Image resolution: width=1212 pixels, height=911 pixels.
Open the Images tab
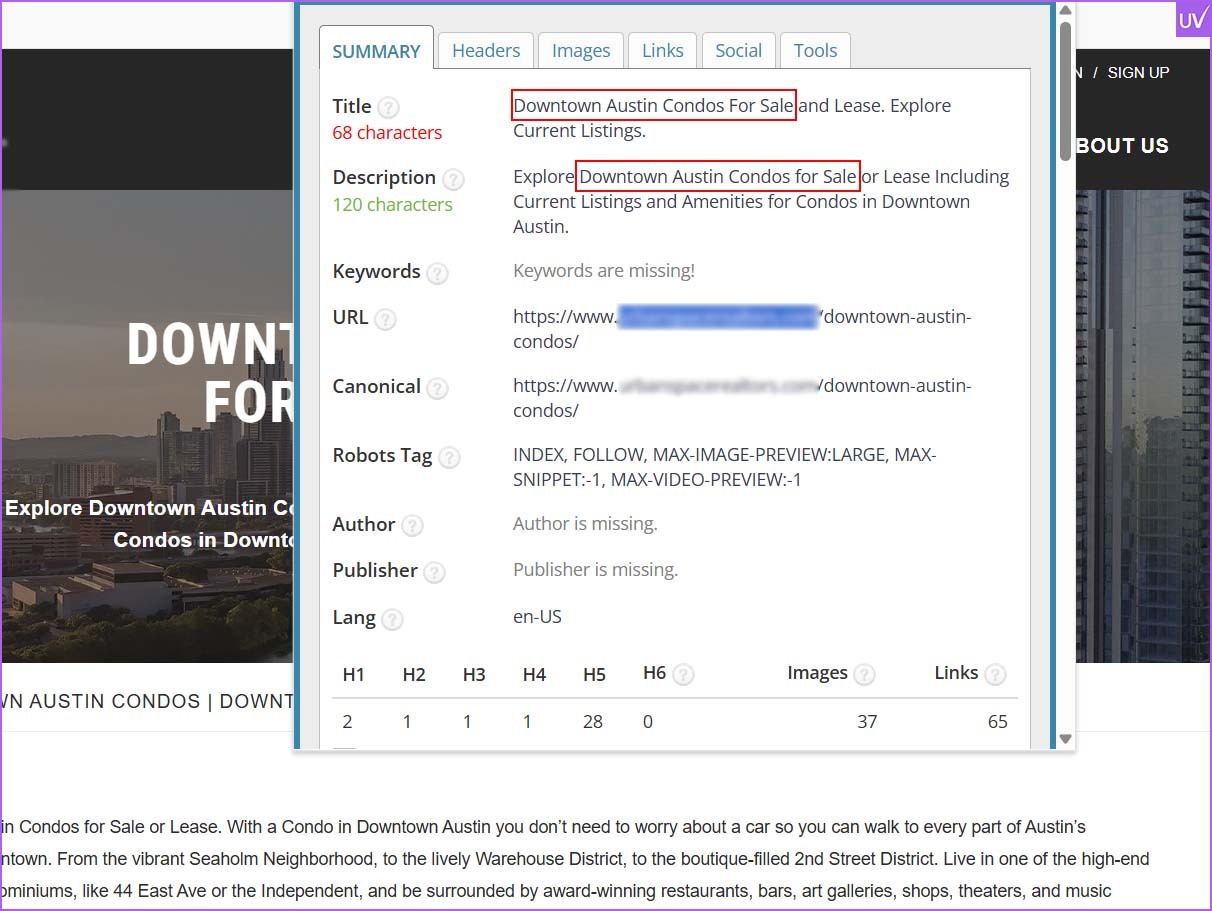point(581,51)
